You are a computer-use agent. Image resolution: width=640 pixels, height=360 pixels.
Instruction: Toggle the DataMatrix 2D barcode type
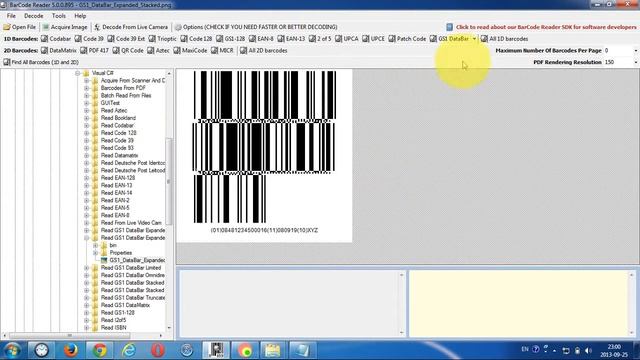[x=59, y=51]
